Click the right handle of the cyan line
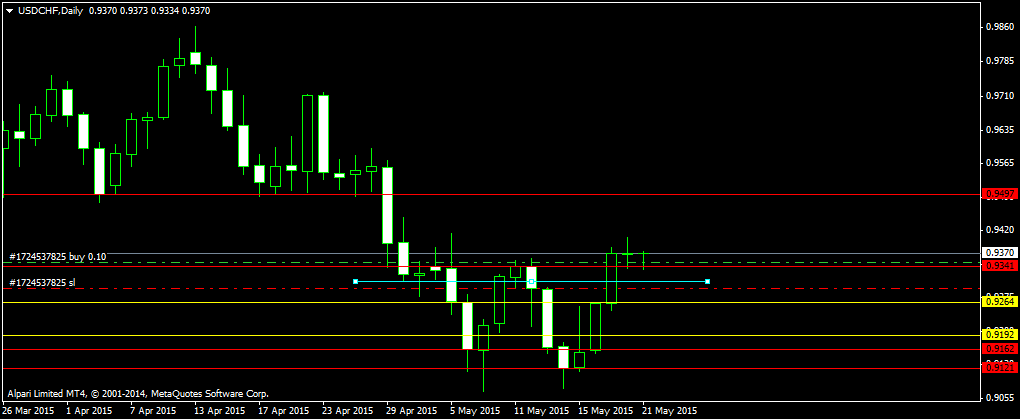This screenshot has height=419, width=1020. click(707, 281)
